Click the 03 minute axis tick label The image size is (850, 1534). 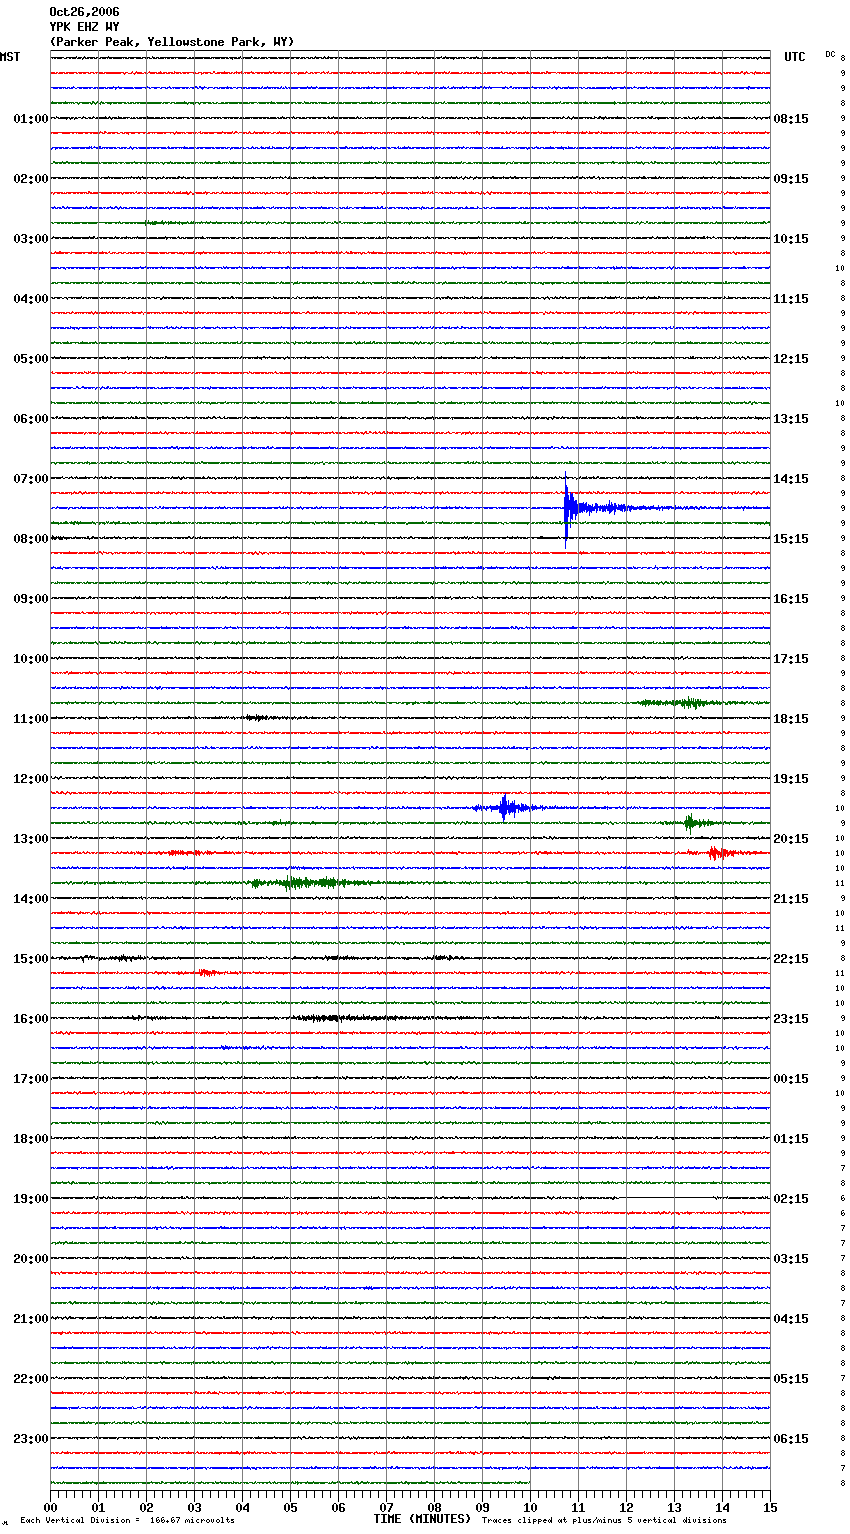click(x=195, y=1507)
